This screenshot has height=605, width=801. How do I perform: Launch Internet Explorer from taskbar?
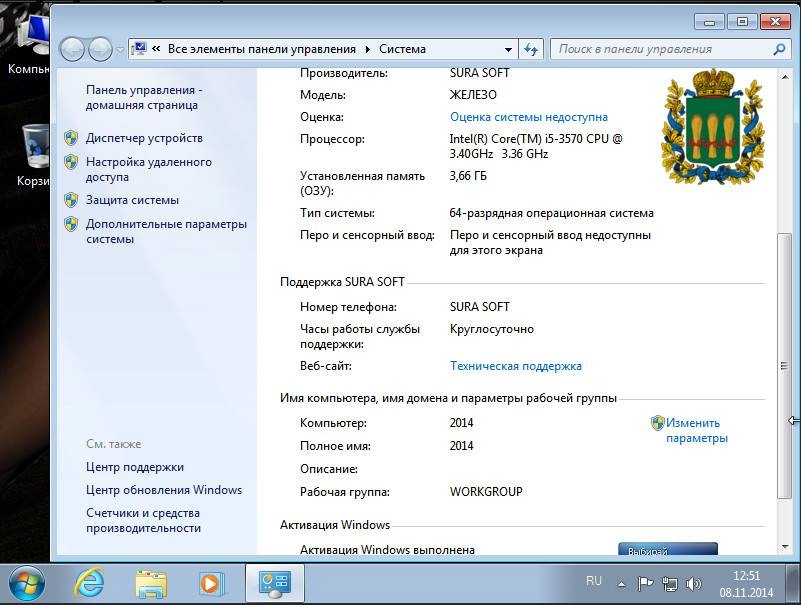click(x=89, y=583)
